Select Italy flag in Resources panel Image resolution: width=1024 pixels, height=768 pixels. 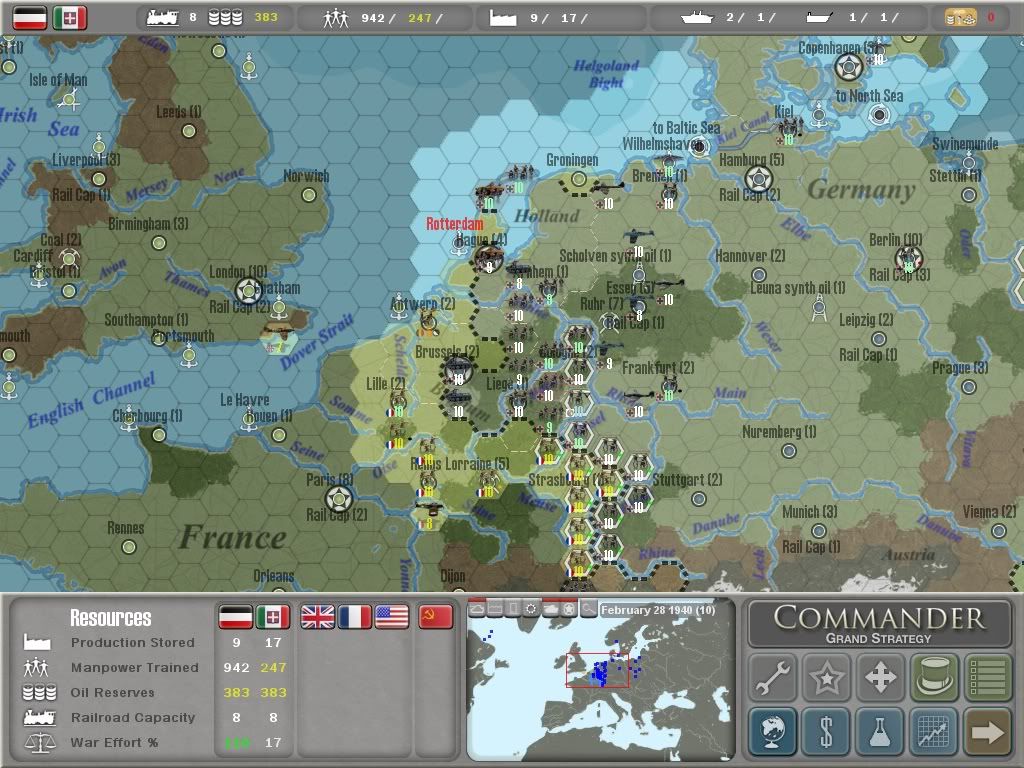(272, 616)
